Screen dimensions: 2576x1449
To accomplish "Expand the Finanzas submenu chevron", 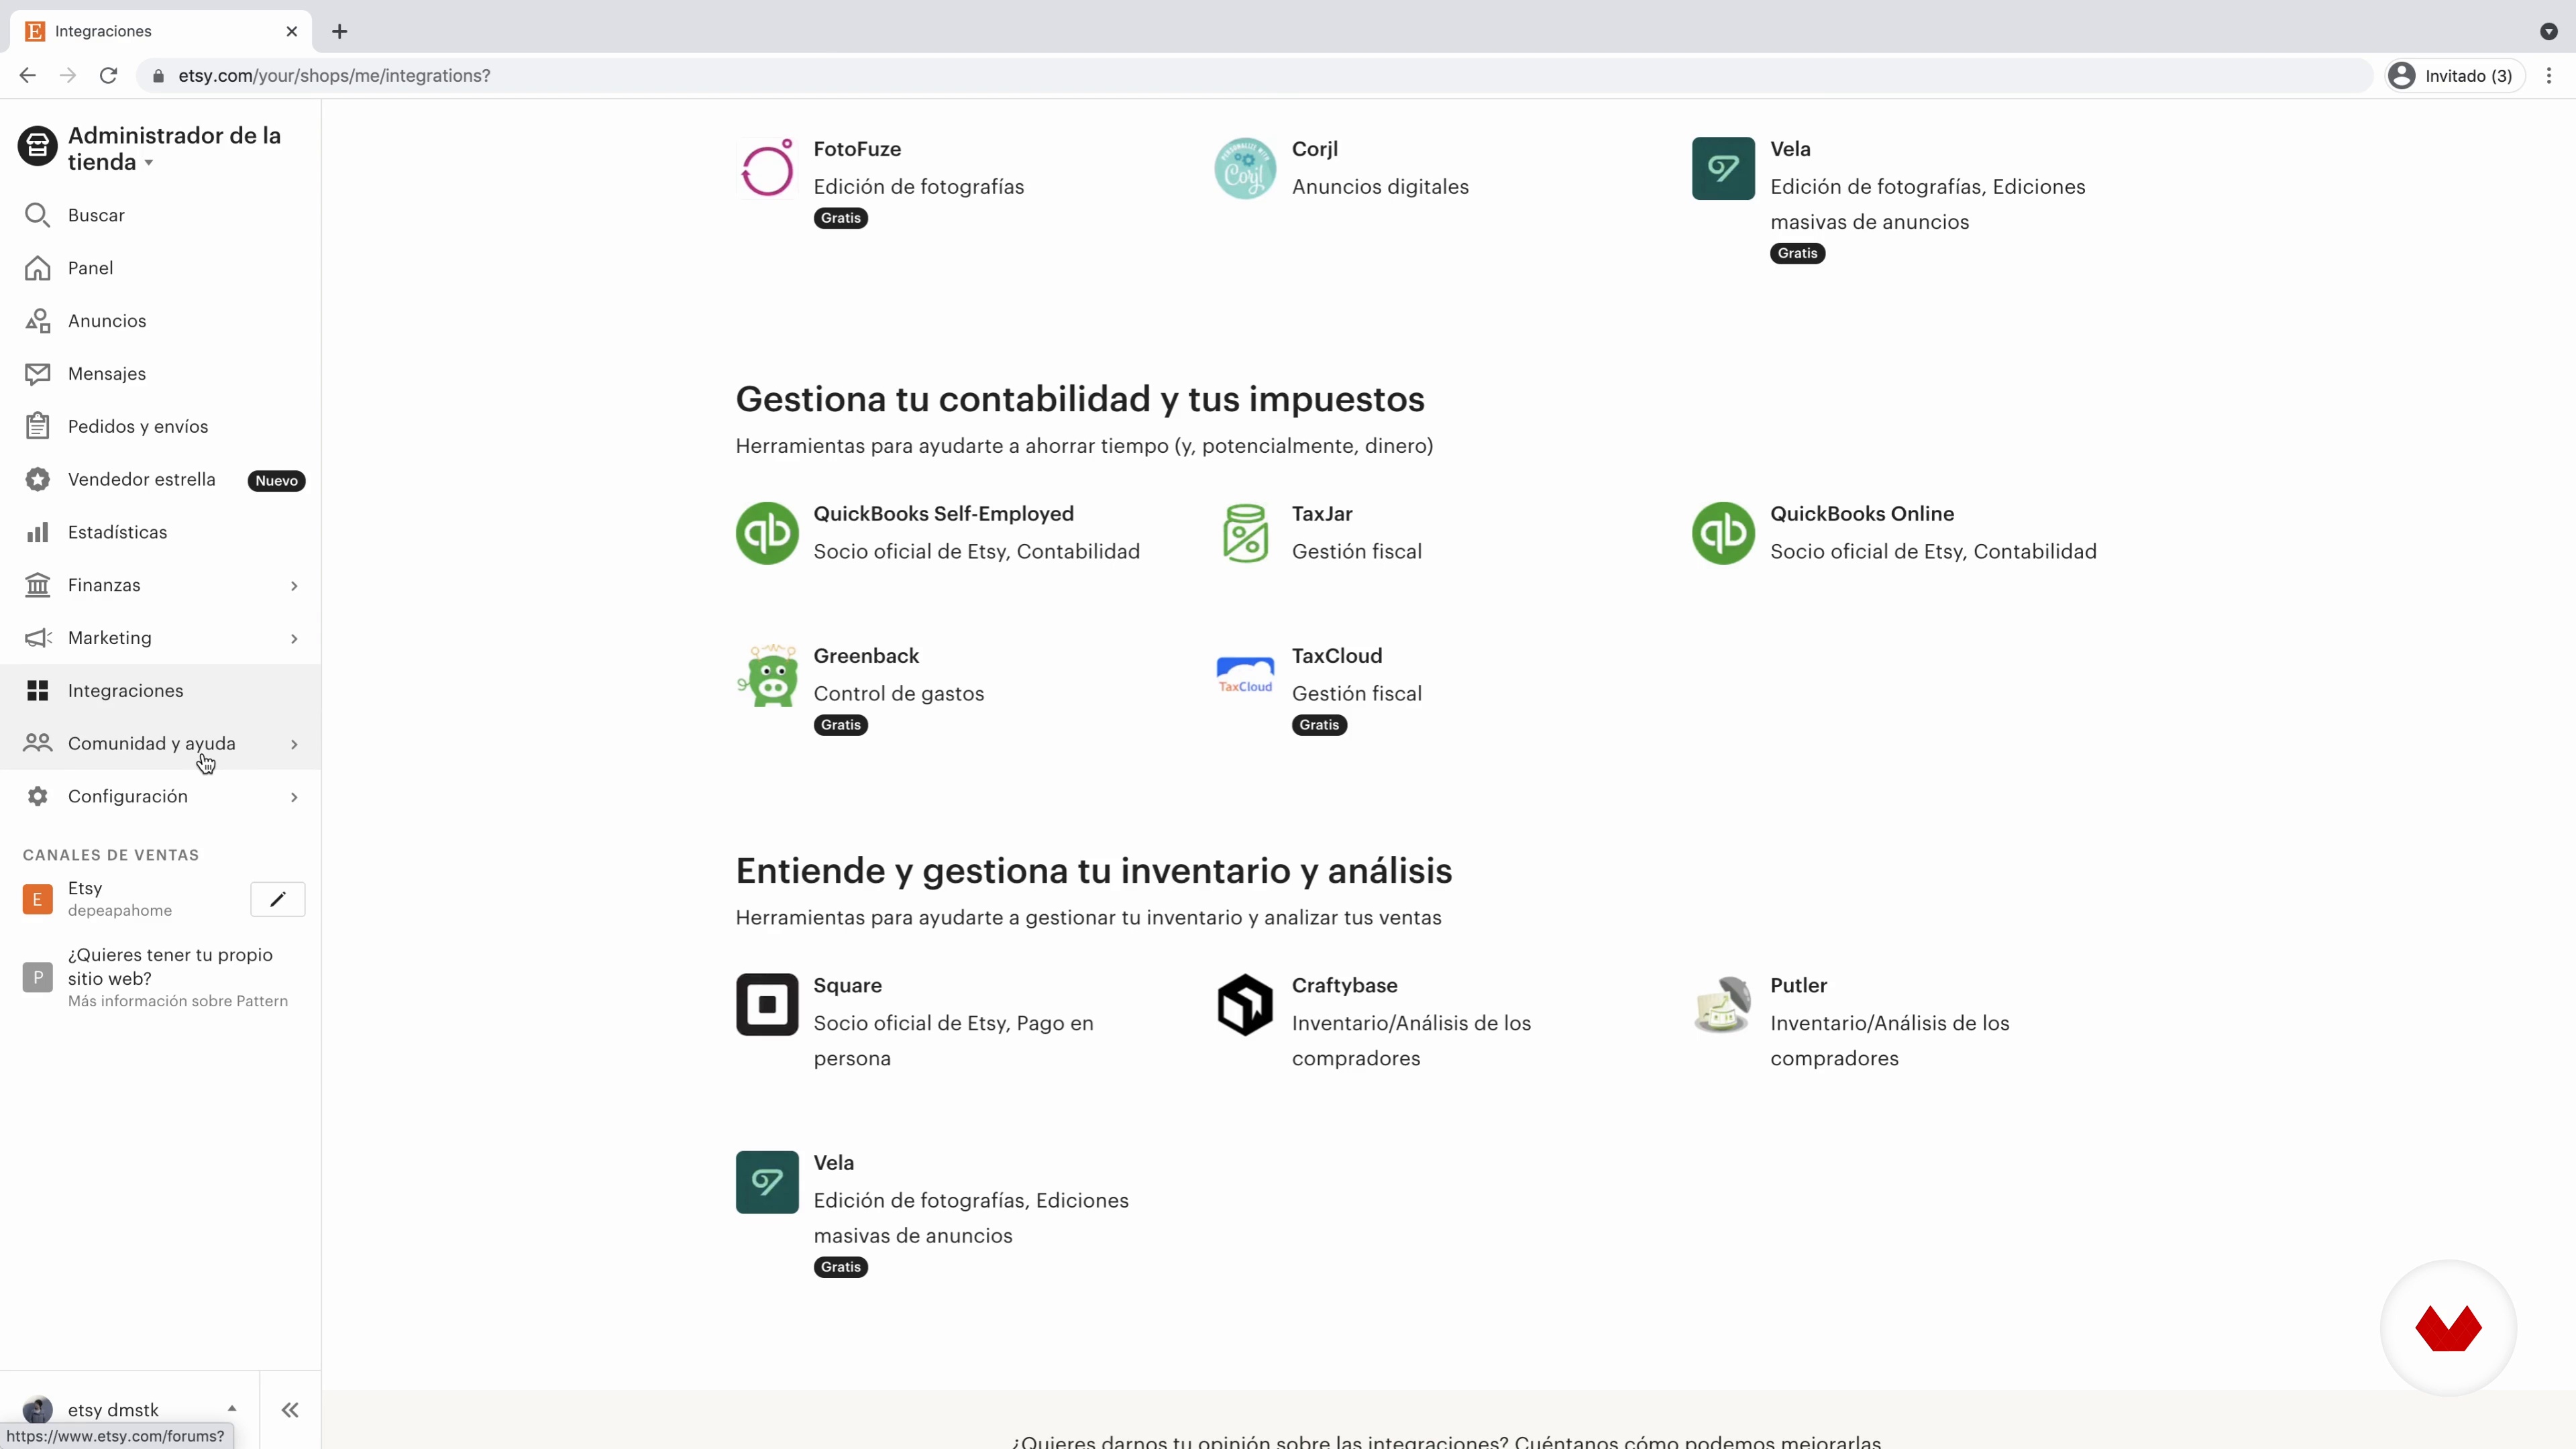I will pos(294,586).
